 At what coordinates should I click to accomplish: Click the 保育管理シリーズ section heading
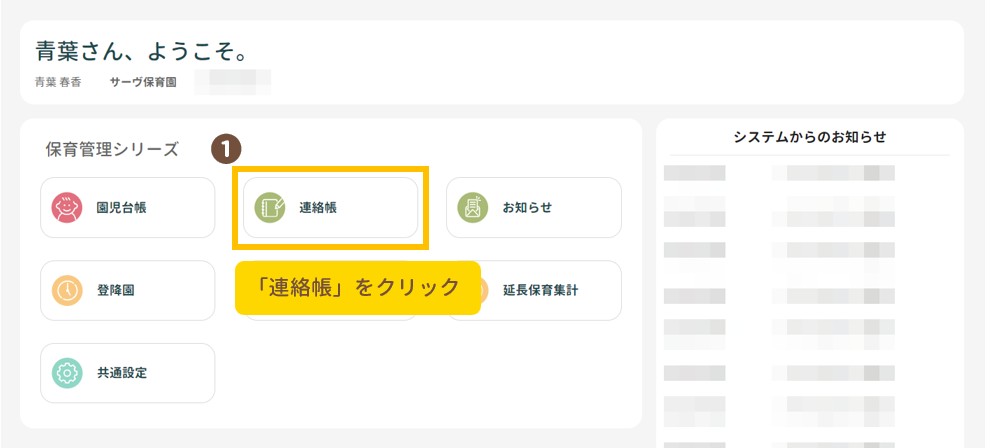pos(112,150)
